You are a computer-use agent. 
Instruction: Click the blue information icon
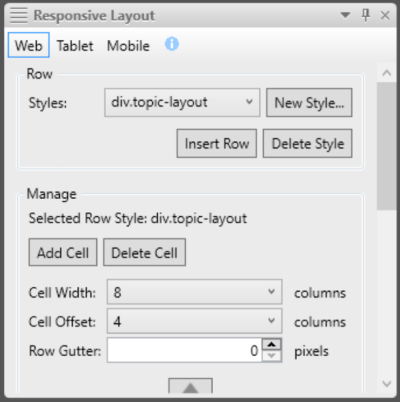pos(172,44)
